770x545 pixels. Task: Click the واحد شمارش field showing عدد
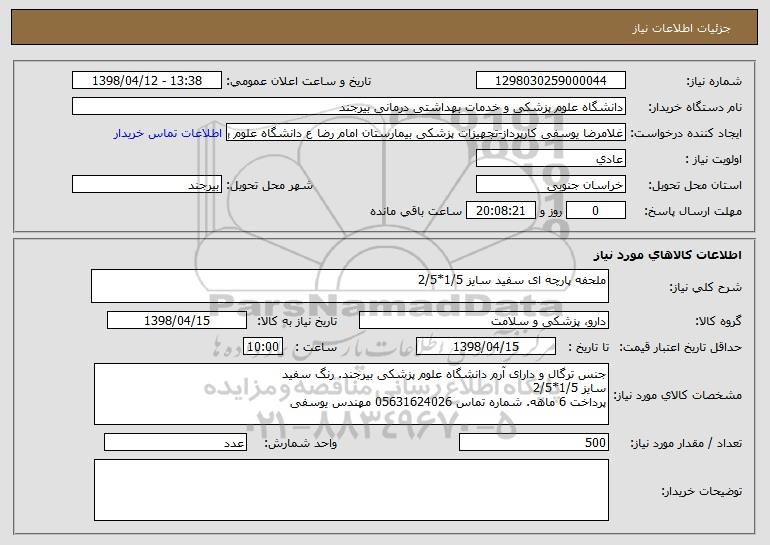[x=175, y=442]
